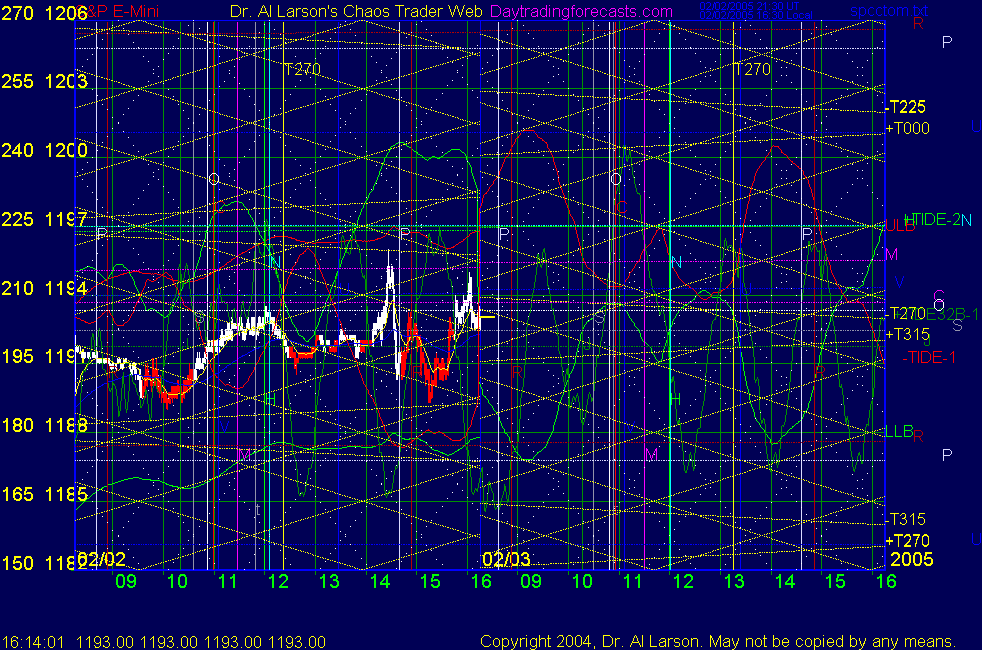
Task: Select the +T000 level label on right edge
Action: pos(908,129)
